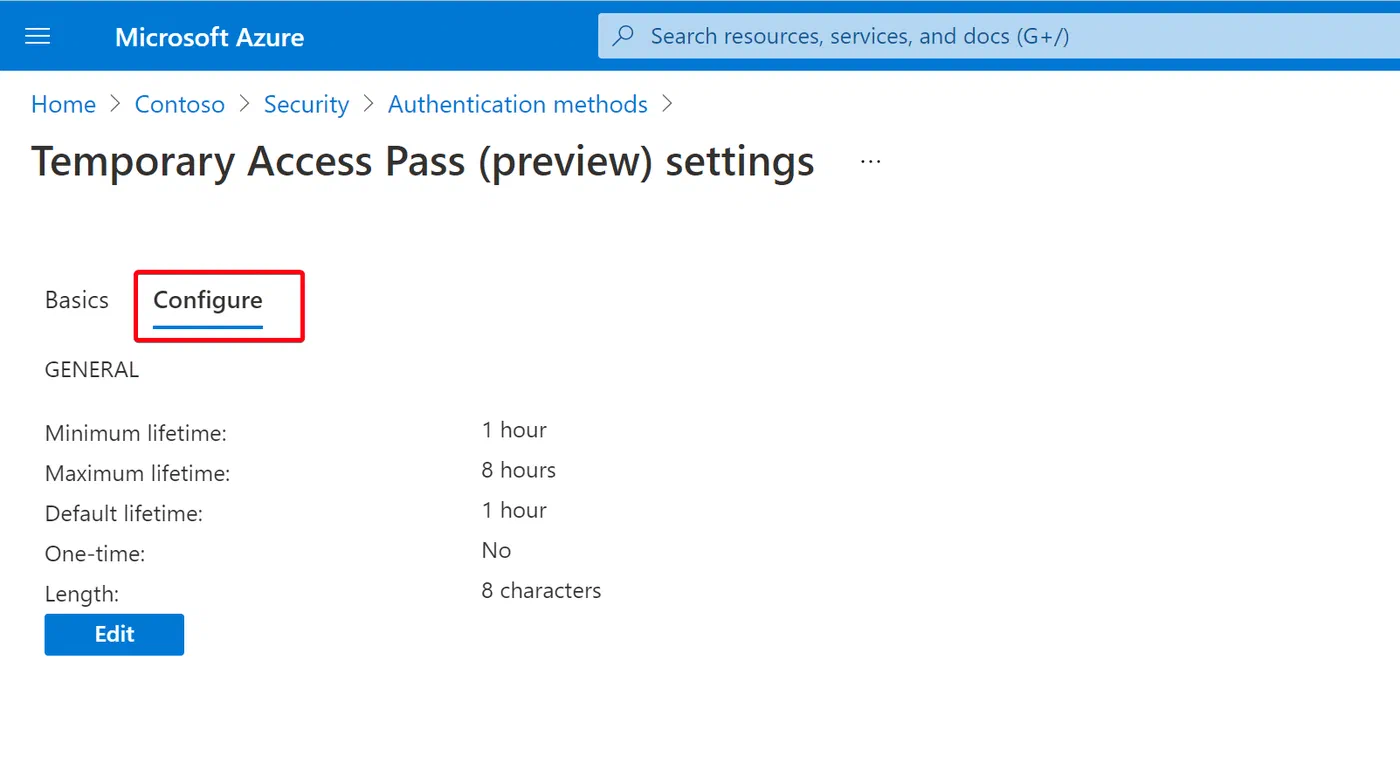1400x777 pixels.
Task: Click the Length value 8 characters
Action: (x=541, y=591)
